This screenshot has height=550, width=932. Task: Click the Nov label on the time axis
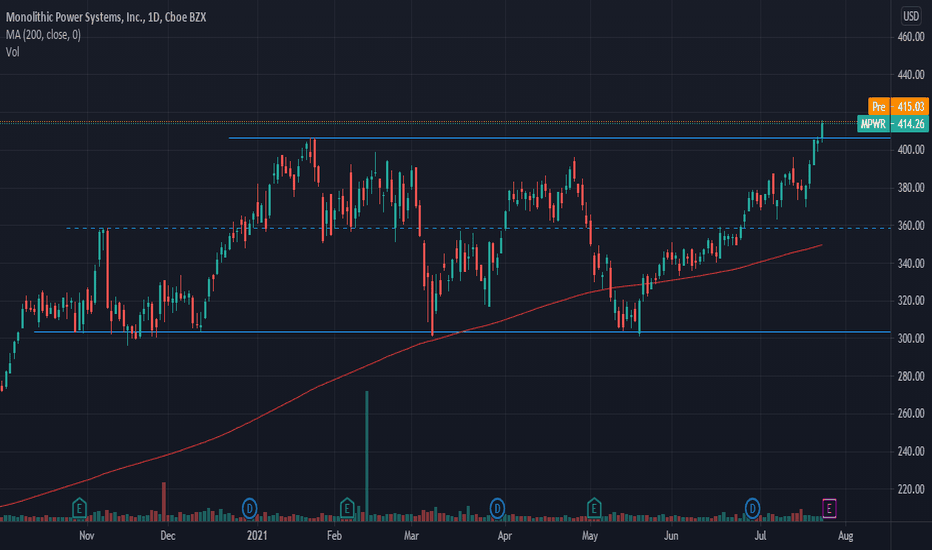click(87, 536)
